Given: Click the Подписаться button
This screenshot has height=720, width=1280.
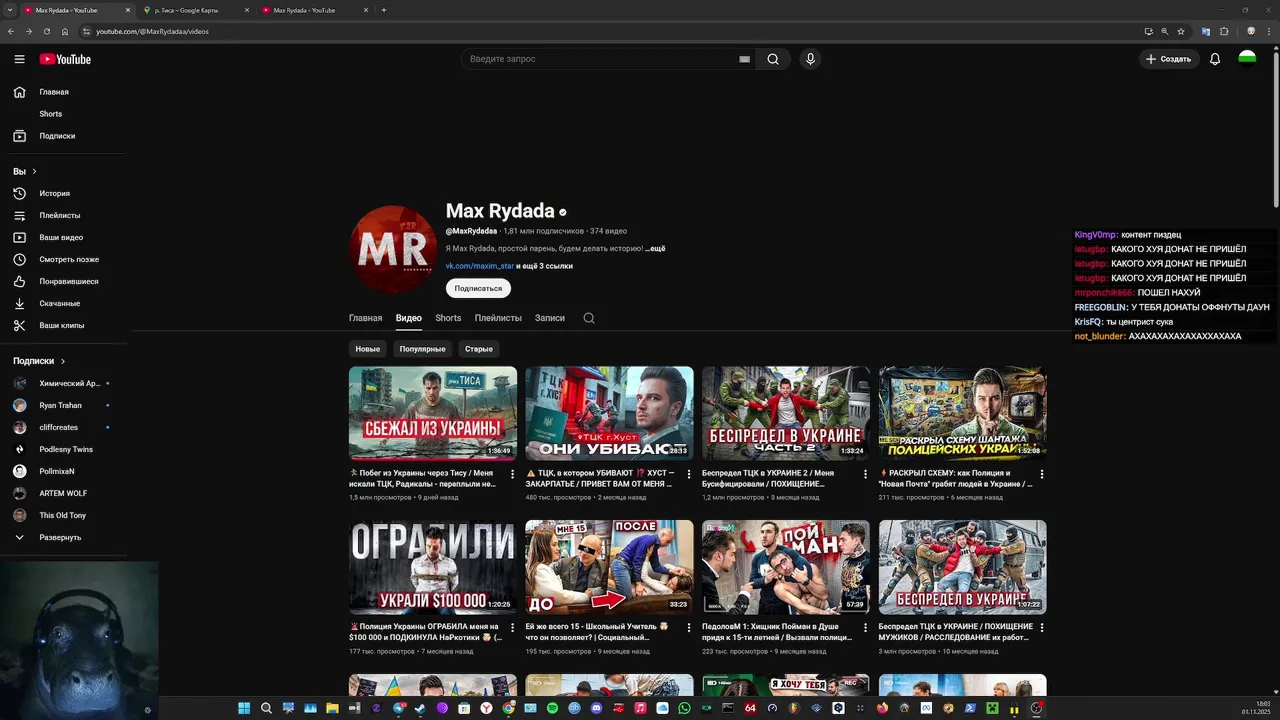Looking at the screenshot, I should [478, 288].
